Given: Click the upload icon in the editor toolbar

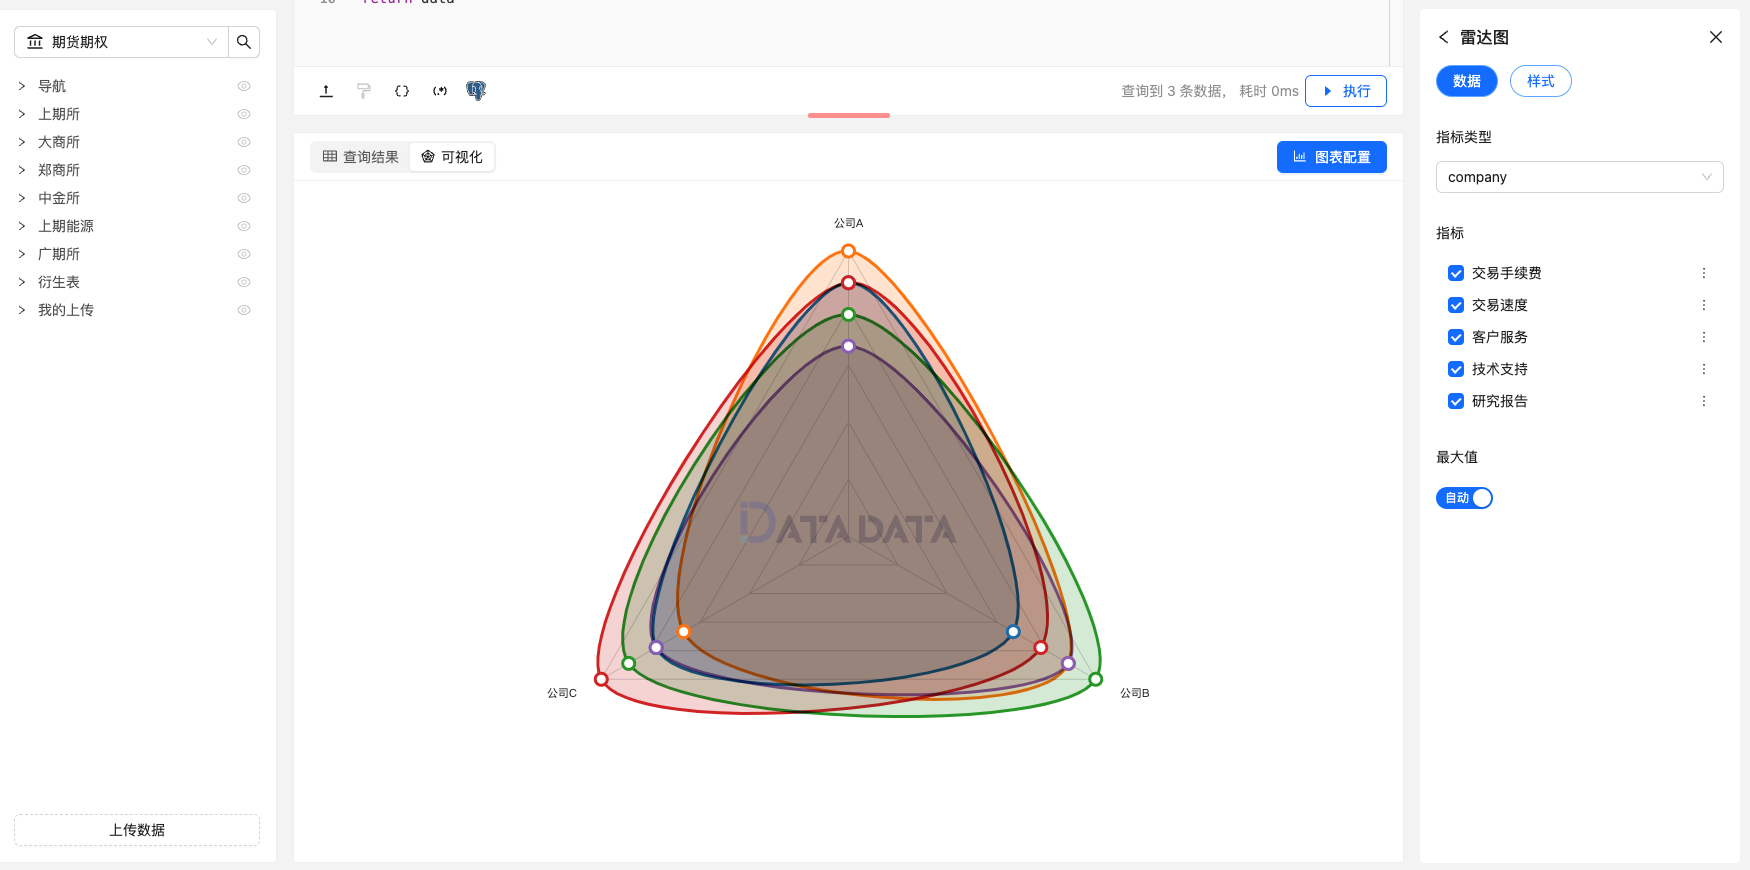Looking at the screenshot, I should point(326,91).
